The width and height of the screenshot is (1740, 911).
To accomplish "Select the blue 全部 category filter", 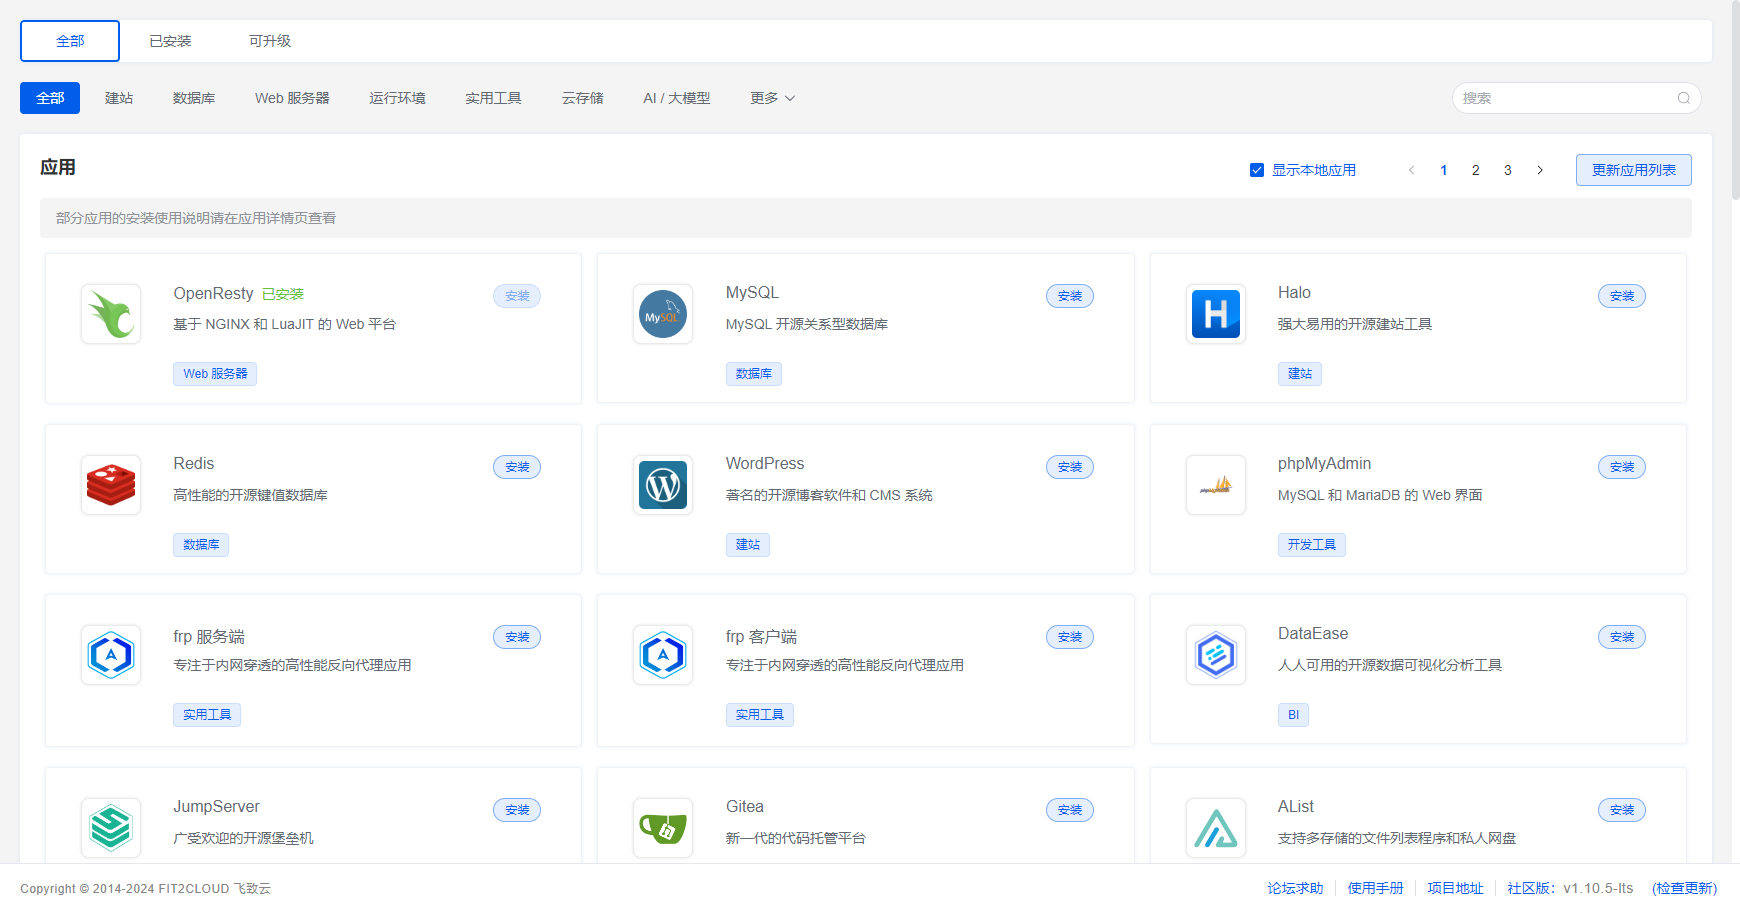I will pos(50,98).
